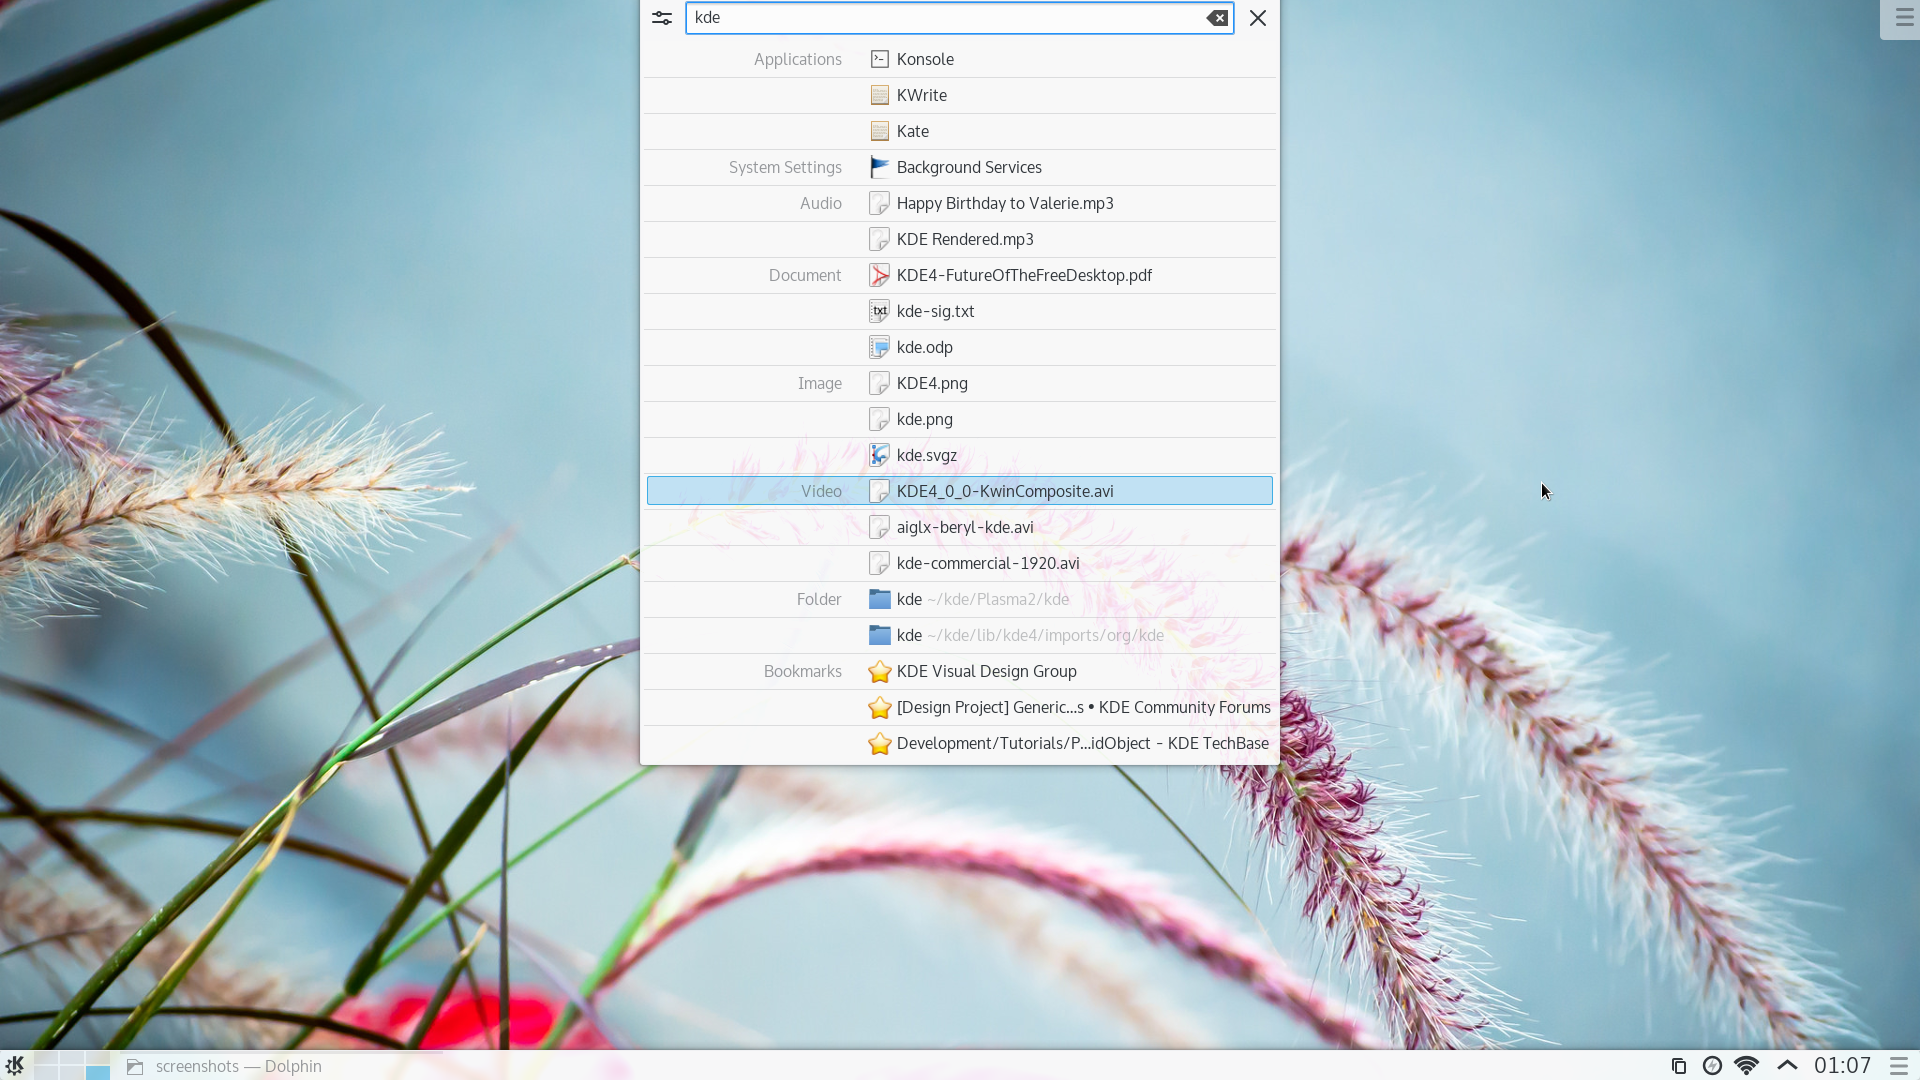Open Development/Tutorials/P...idObject - KDE TechBase

tap(1083, 742)
